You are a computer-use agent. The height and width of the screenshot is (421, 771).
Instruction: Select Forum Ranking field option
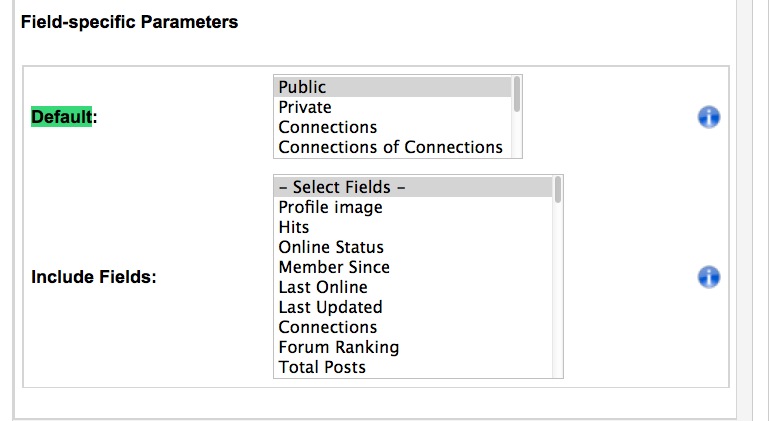pyautogui.click(x=413, y=347)
